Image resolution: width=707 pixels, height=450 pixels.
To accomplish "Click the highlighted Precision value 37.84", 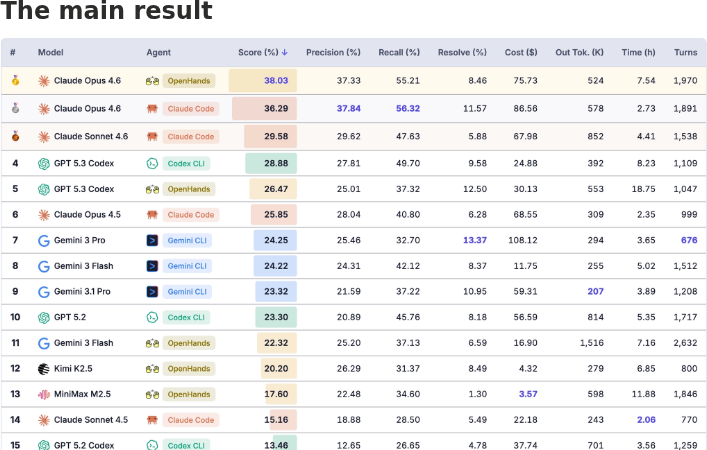I will [x=349, y=109].
